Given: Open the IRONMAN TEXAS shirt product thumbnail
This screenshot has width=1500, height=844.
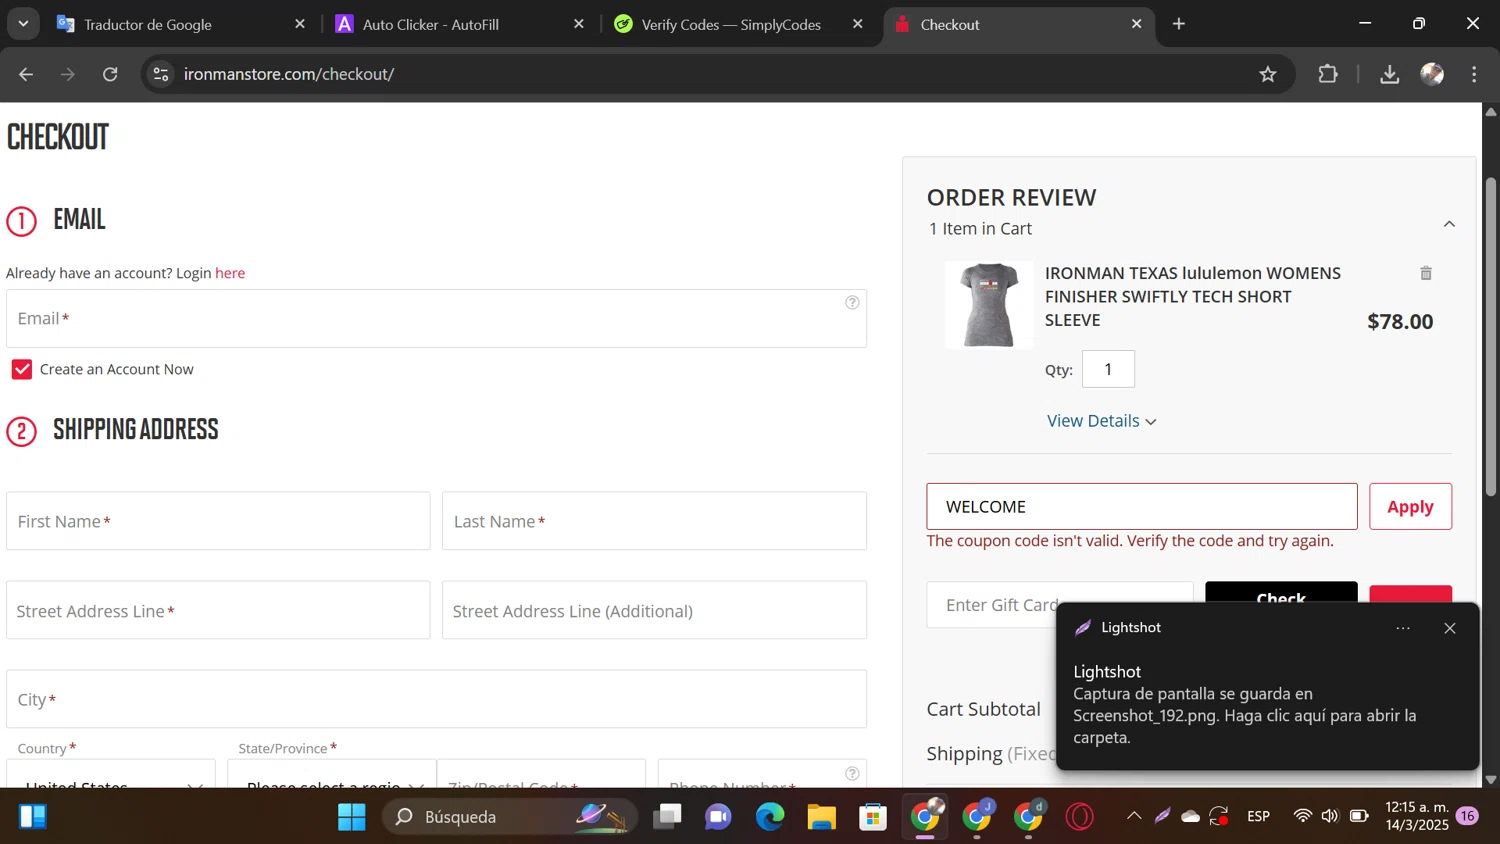Looking at the screenshot, I should point(989,305).
